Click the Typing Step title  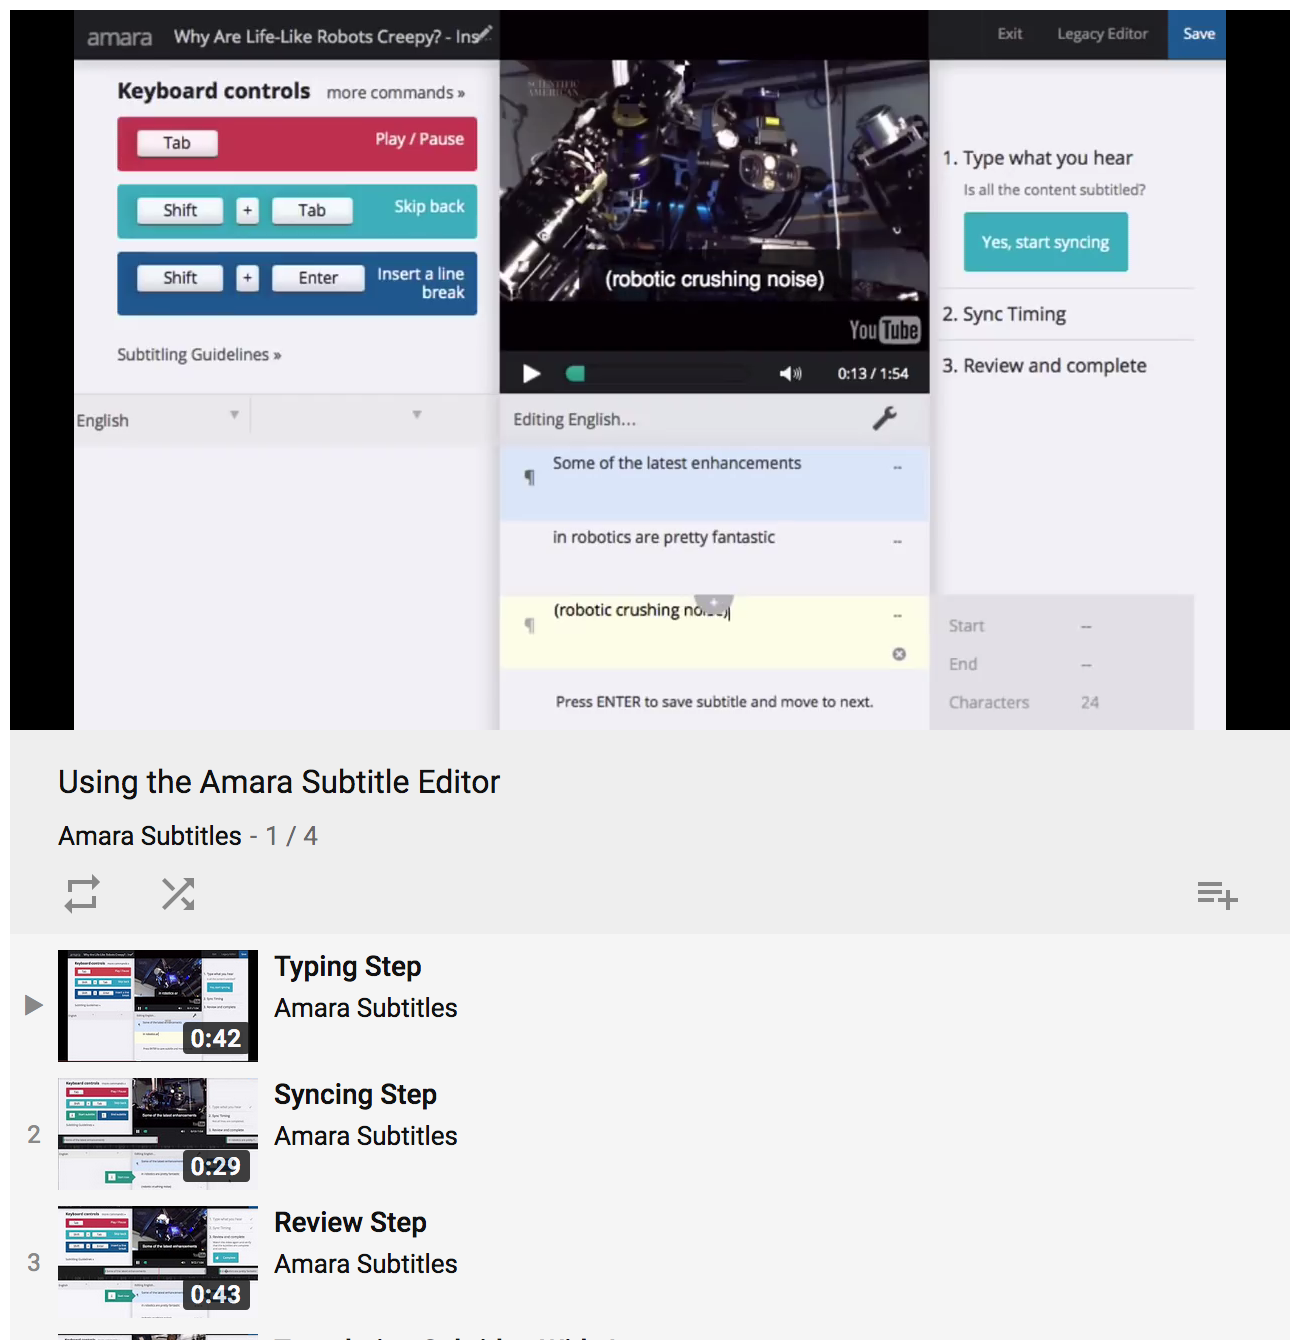(x=348, y=967)
